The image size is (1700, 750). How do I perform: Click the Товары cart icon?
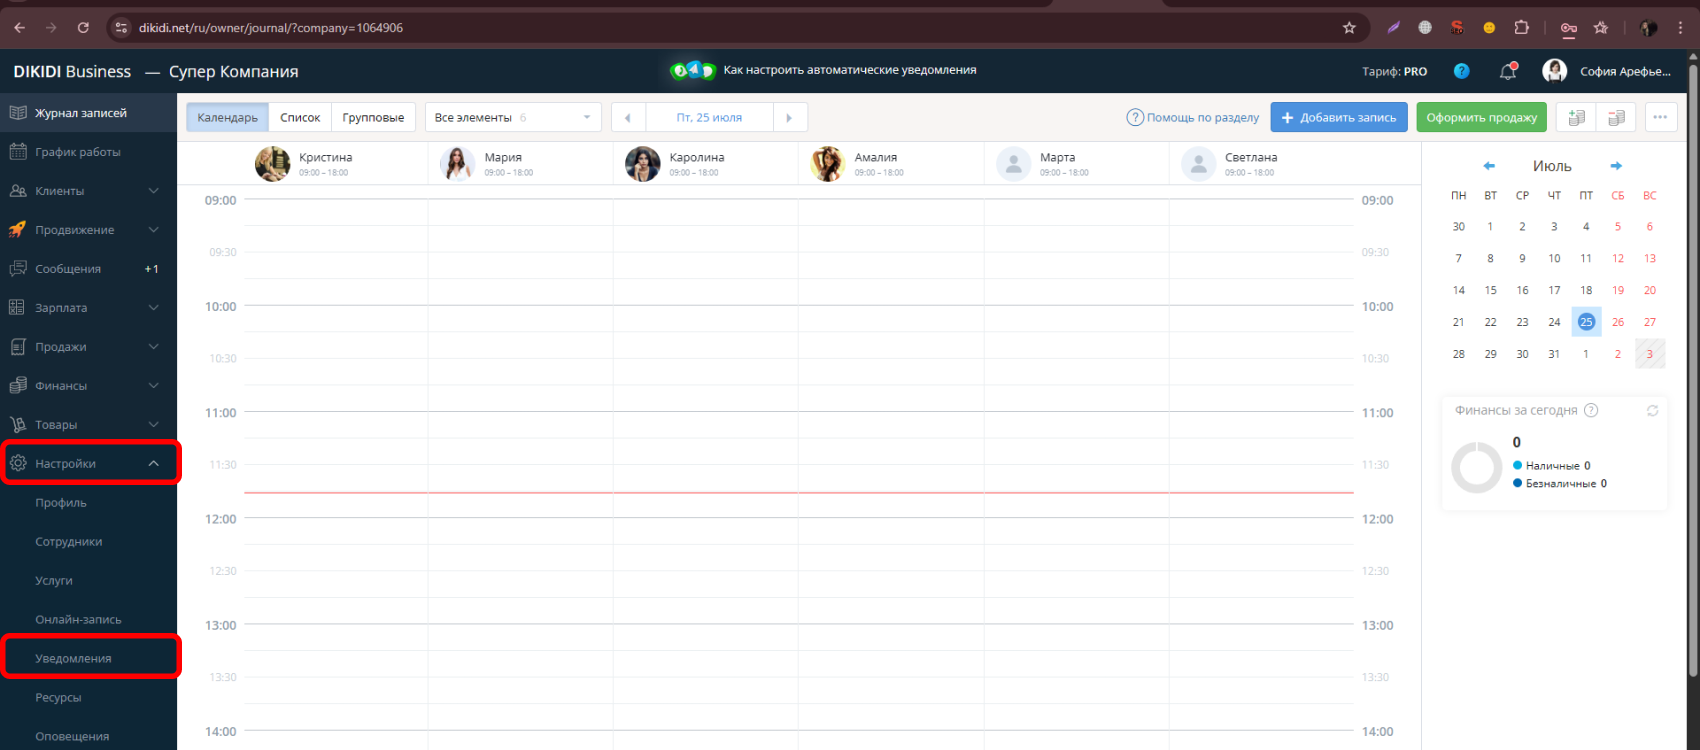pyautogui.click(x=18, y=425)
